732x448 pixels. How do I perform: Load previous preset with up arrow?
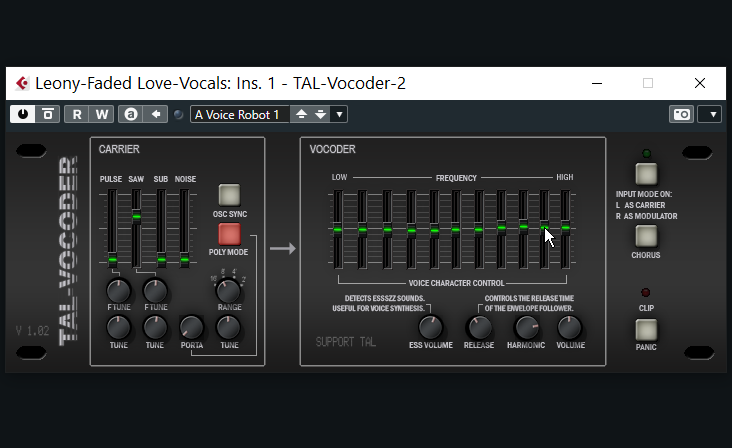coord(301,114)
